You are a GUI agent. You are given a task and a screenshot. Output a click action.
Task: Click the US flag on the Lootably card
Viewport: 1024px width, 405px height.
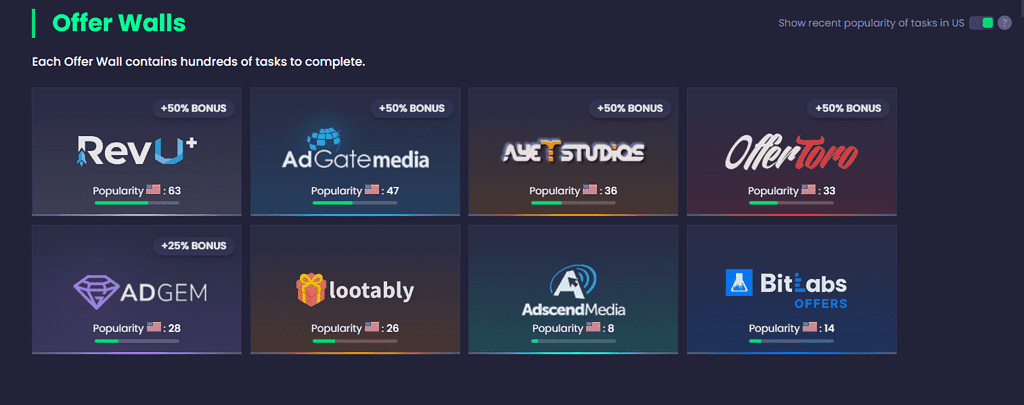(372, 327)
